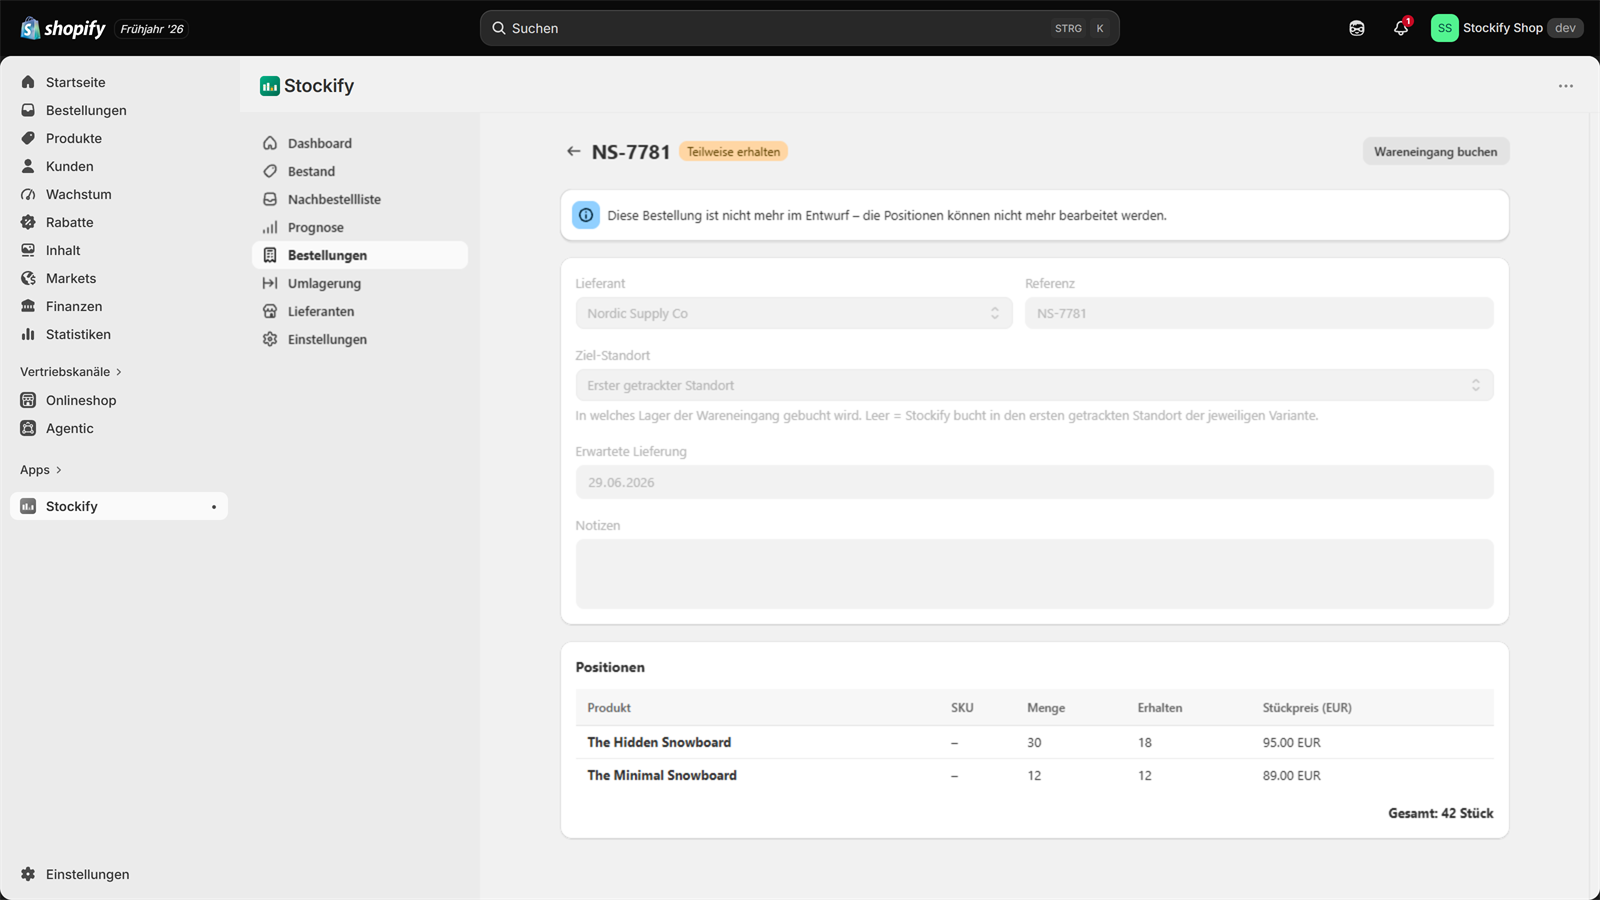Open Einstellungen at the sidebar bottom

(119, 874)
